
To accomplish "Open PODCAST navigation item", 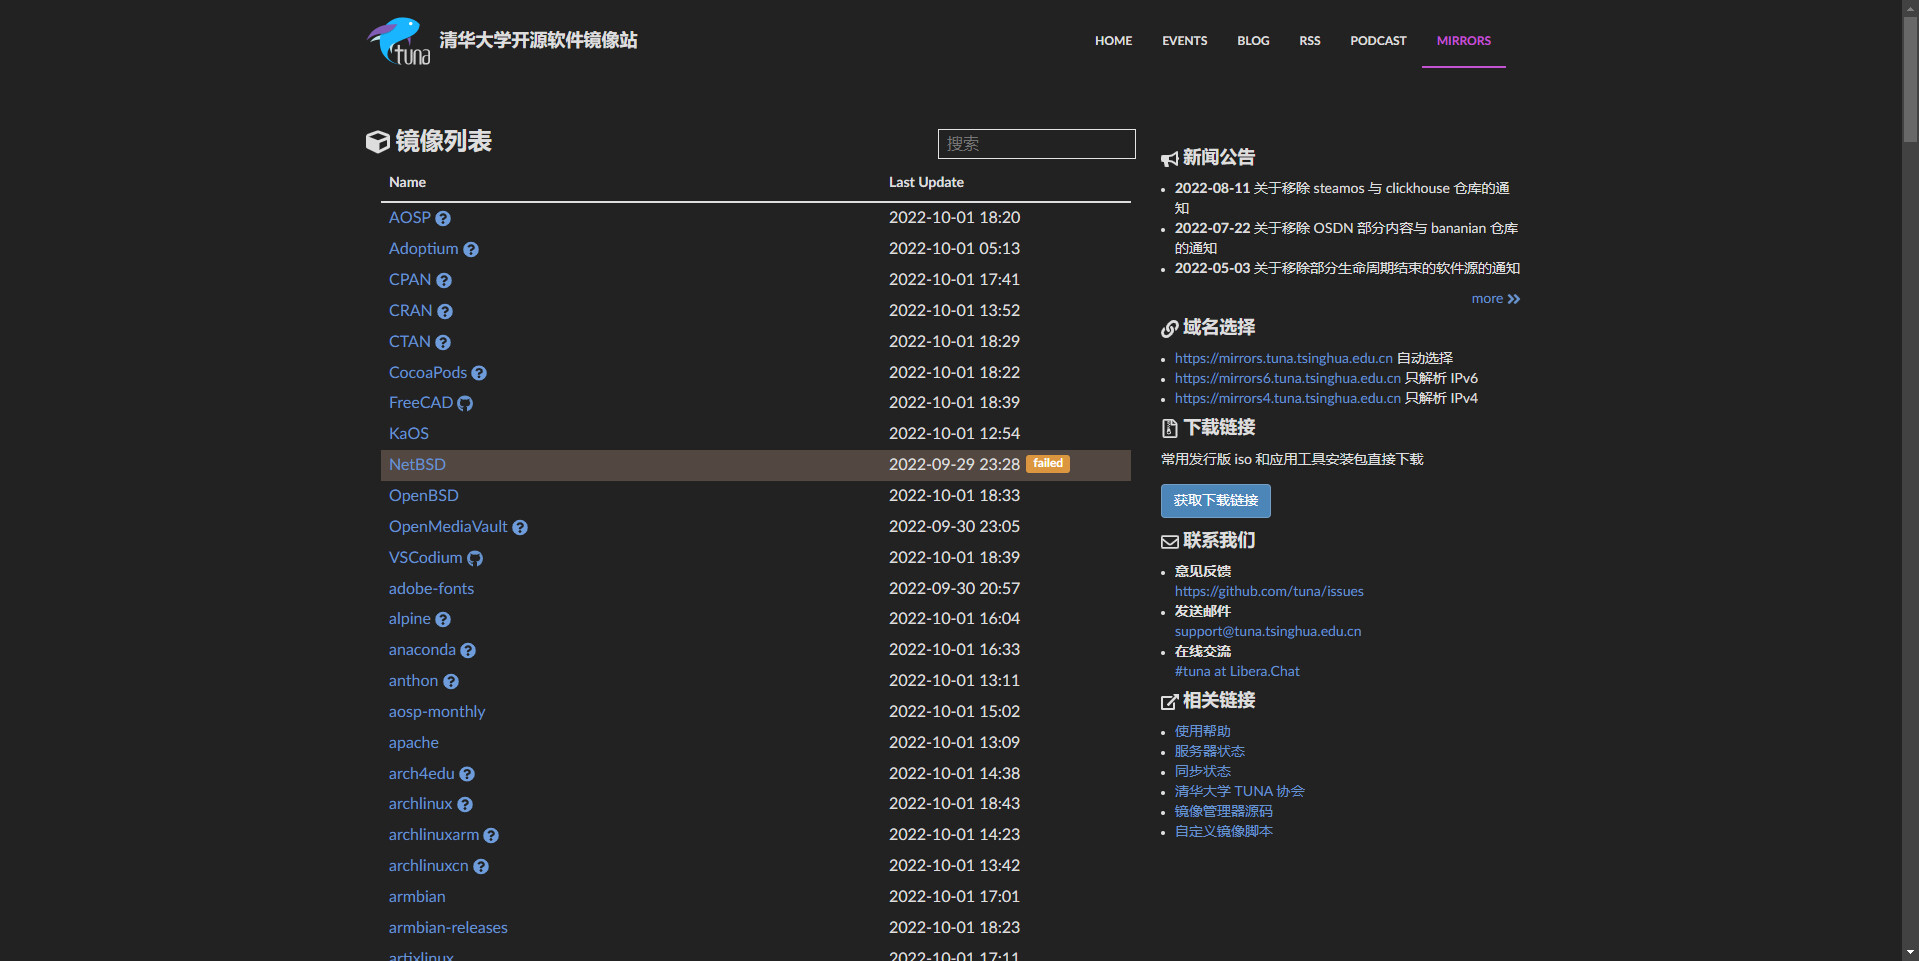I will tap(1378, 41).
